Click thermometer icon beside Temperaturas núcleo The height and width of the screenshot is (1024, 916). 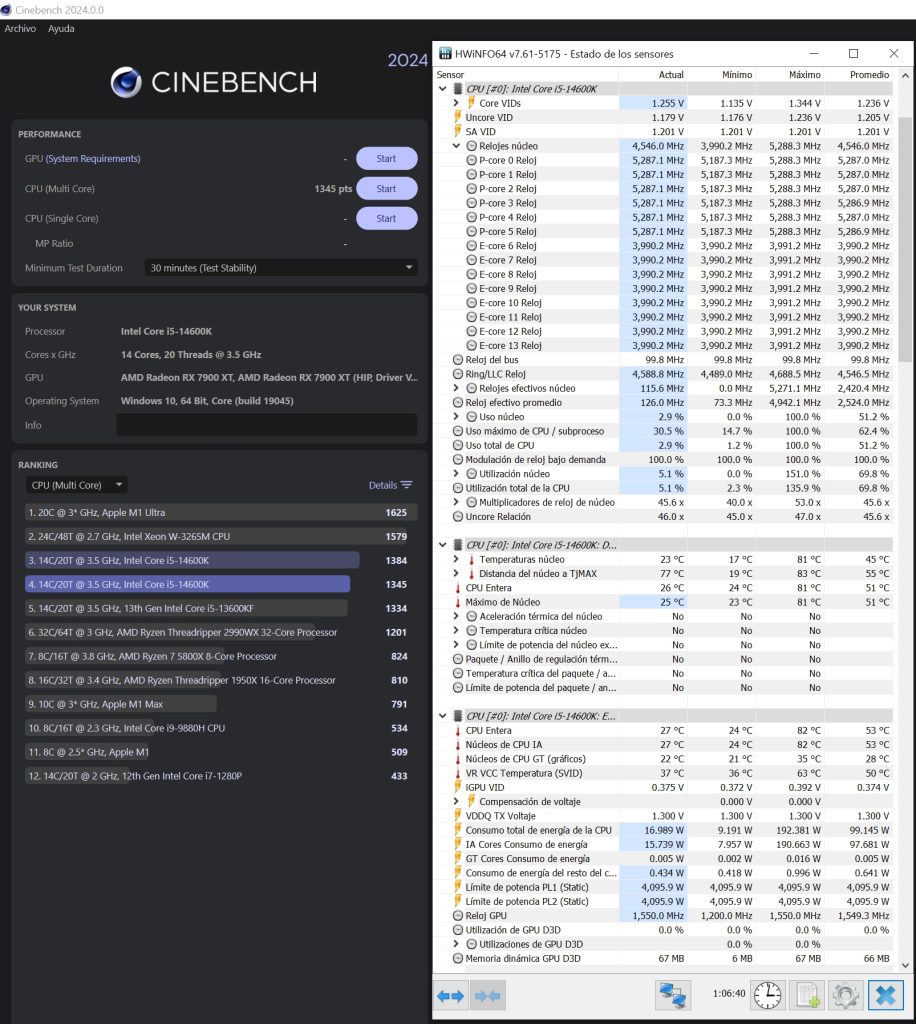click(471, 559)
